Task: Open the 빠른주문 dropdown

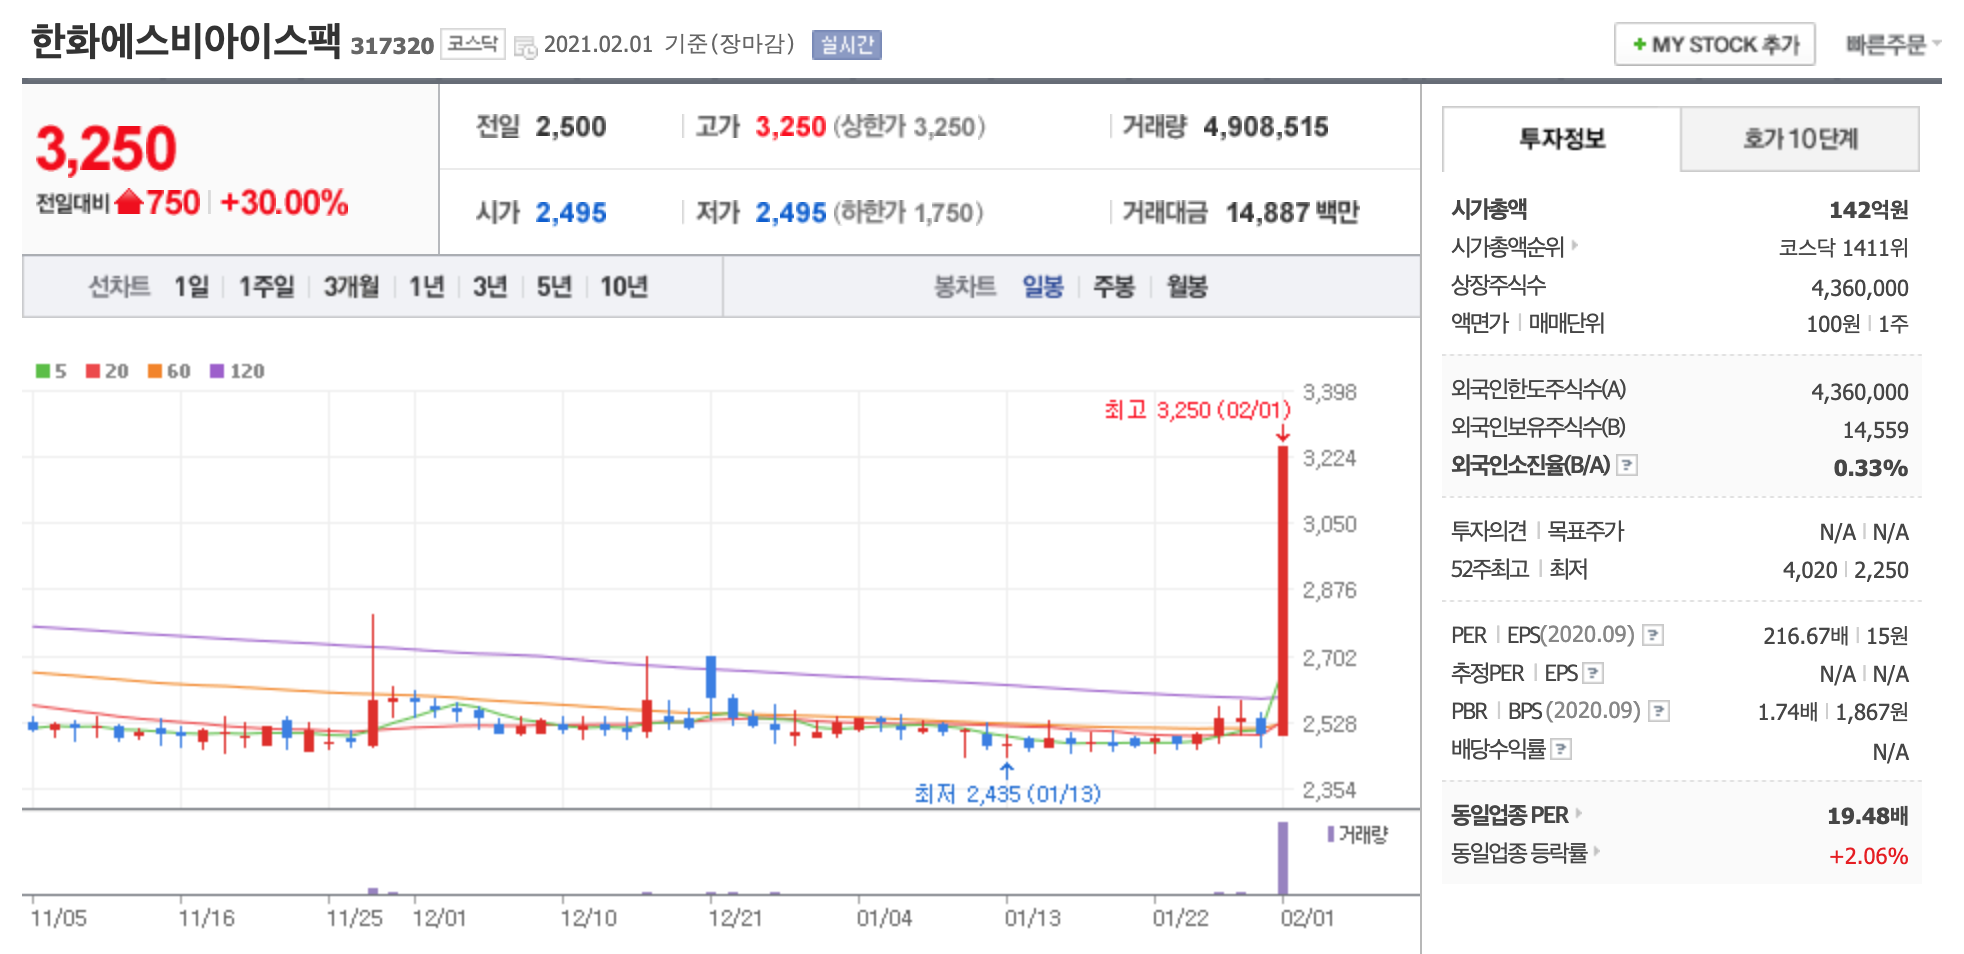Action: [1892, 45]
